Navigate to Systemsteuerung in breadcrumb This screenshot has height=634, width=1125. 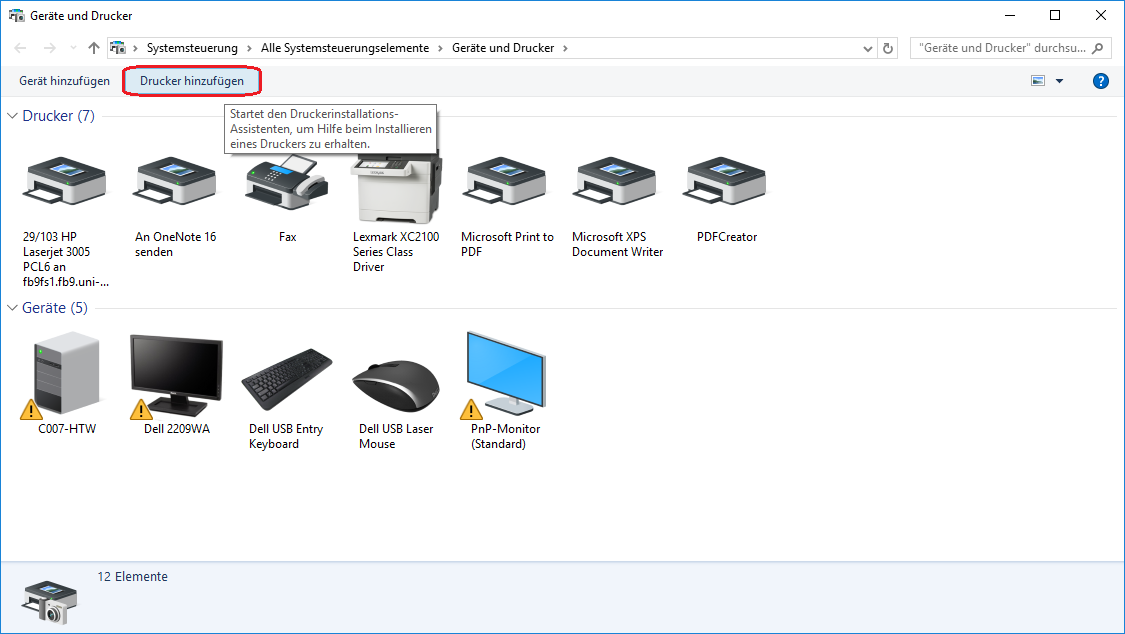(192, 48)
